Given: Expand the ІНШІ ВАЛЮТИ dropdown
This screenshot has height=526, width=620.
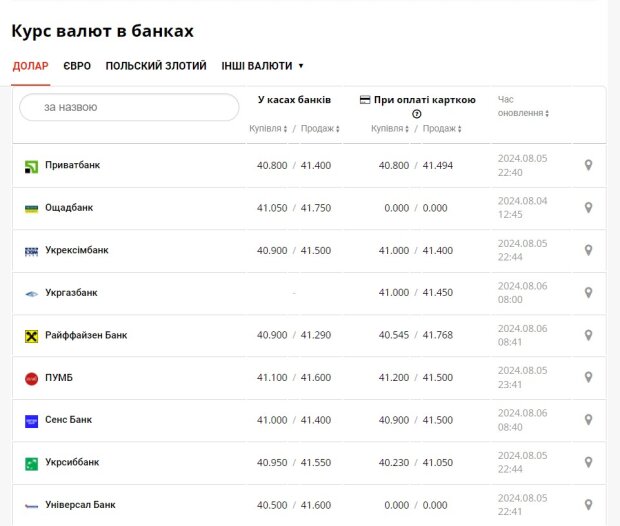Looking at the screenshot, I should (x=262, y=66).
